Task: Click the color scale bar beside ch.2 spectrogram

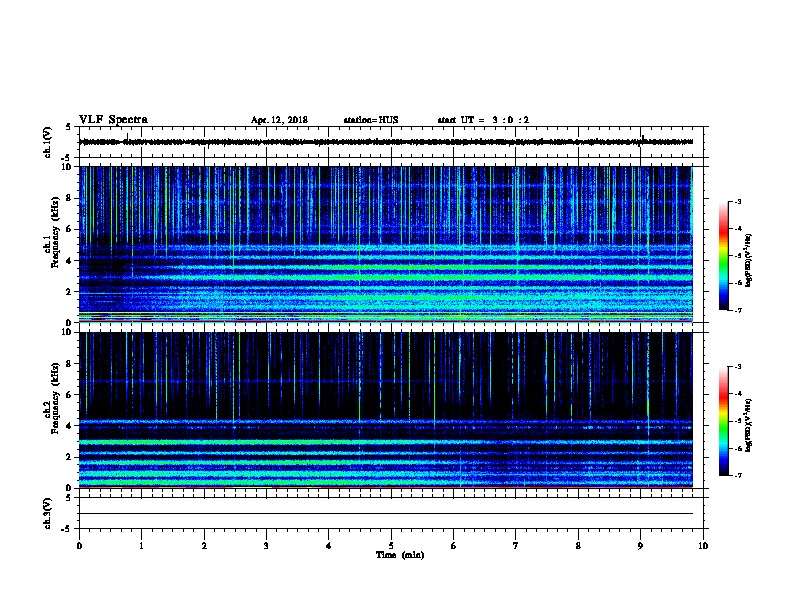Action: pos(723,421)
